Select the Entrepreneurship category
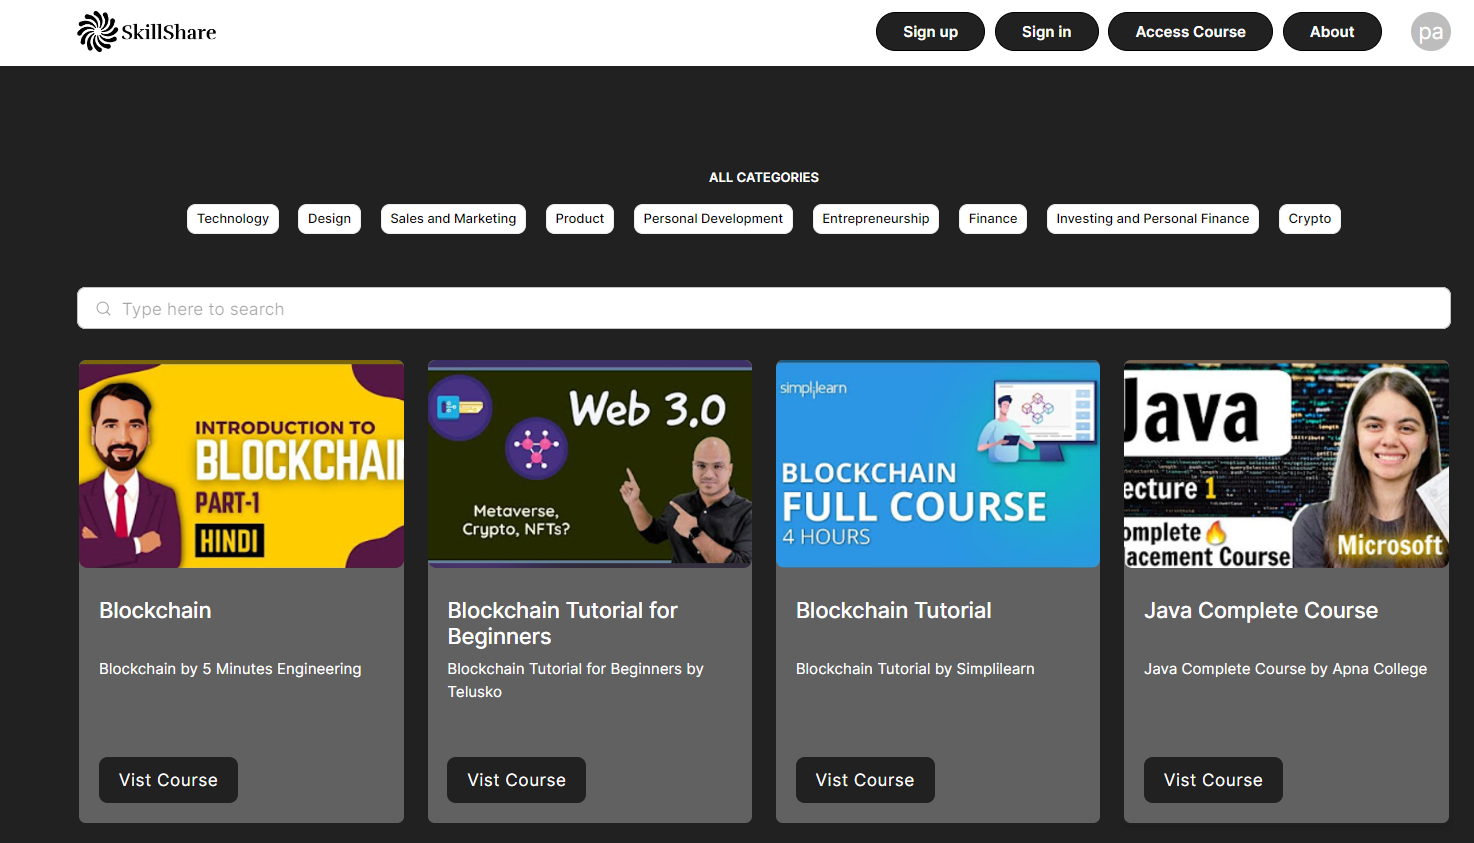This screenshot has height=843, width=1474. (876, 219)
